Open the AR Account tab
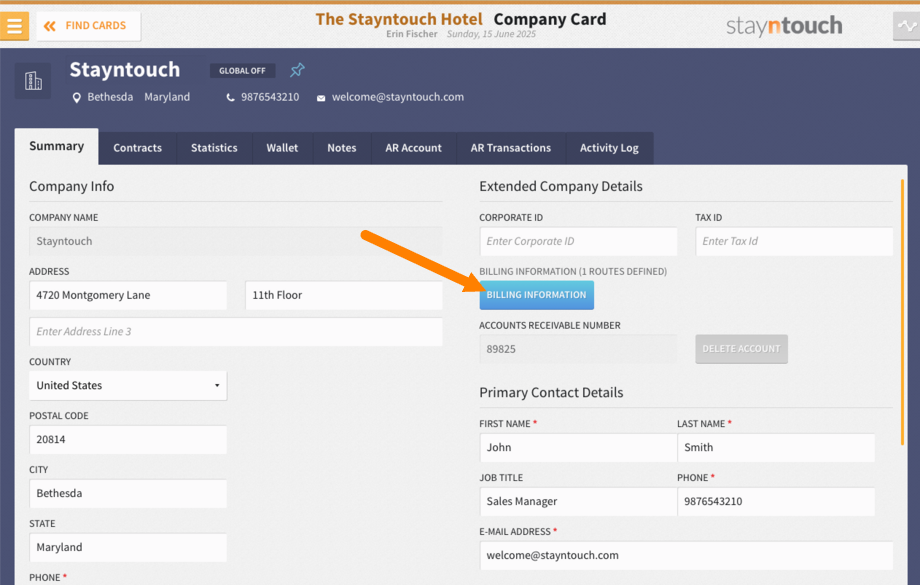The height and width of the screenshot is (585, 920). coord(414,148)
